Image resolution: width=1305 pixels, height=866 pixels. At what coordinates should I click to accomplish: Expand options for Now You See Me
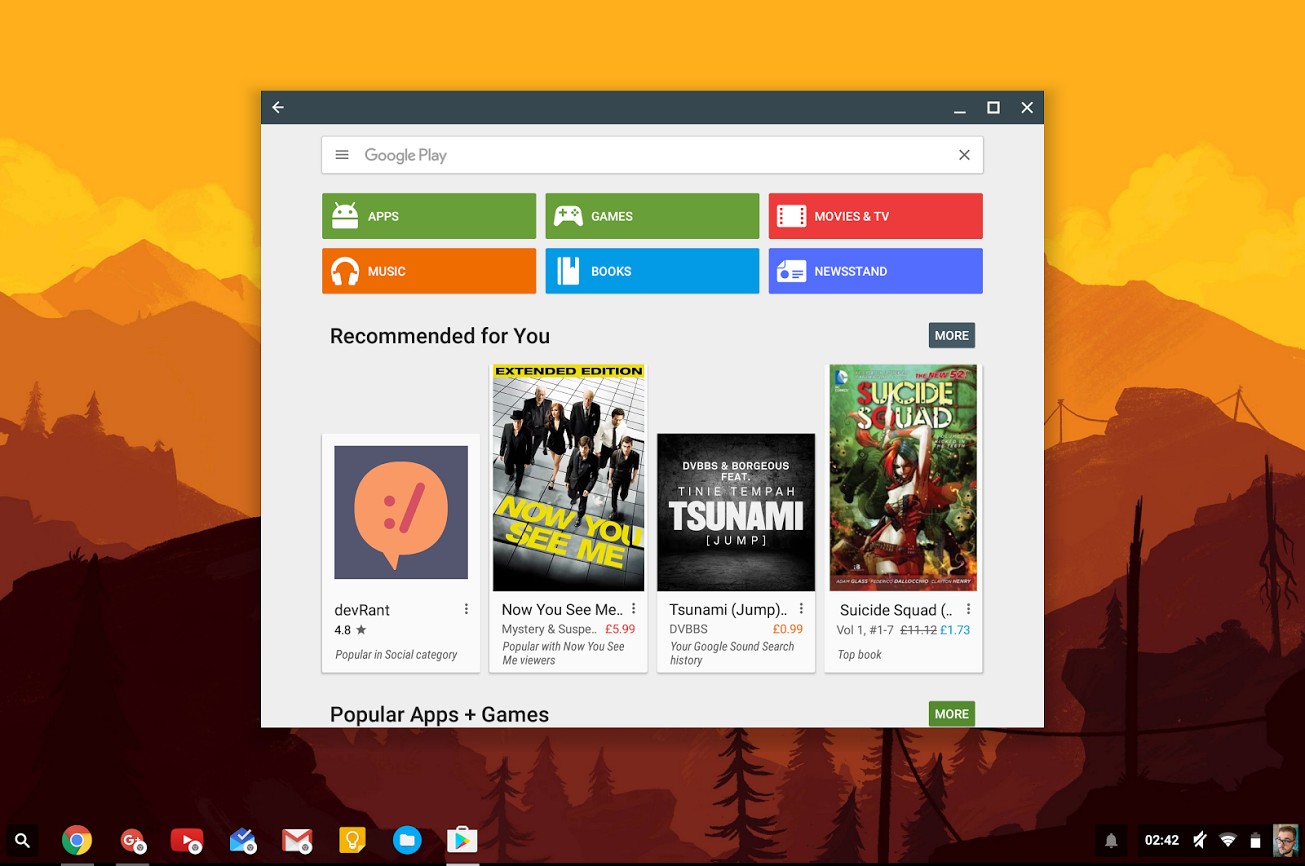633,609
